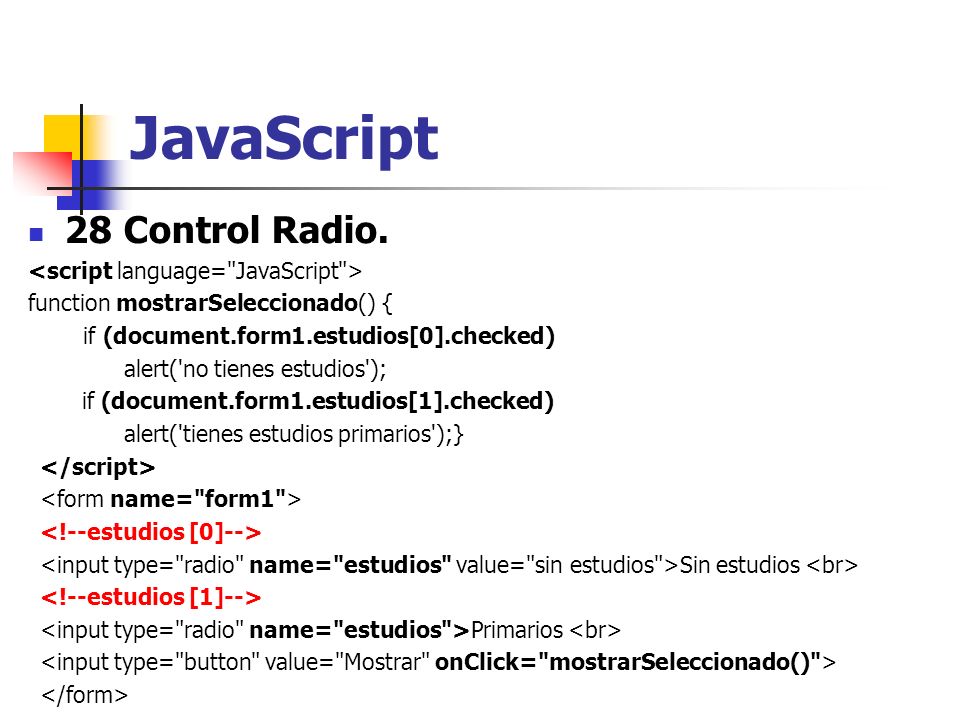The image size is (960, 720).
Task: Click the alert 'tienes estudios primarios' line
Action: coord(293,434)
